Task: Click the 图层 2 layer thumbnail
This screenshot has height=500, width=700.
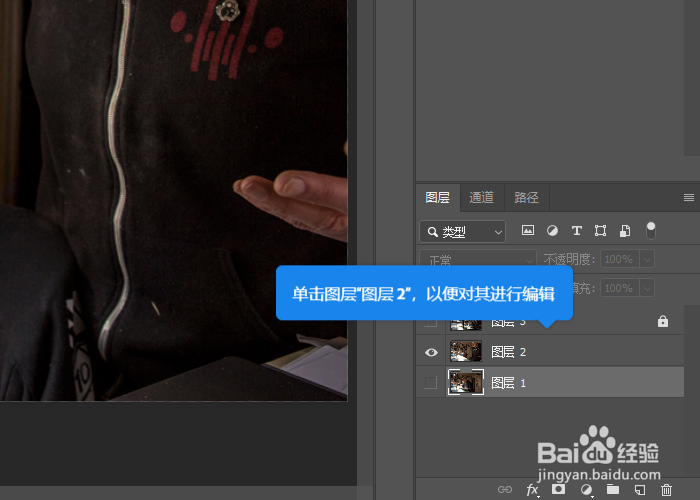Action: click(x=466, y=351)
